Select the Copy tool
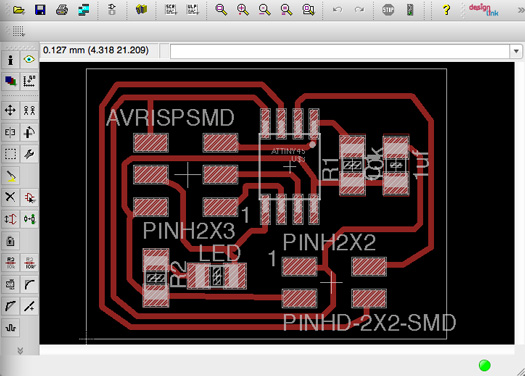 pyautogui.click(x=29, y=110)
